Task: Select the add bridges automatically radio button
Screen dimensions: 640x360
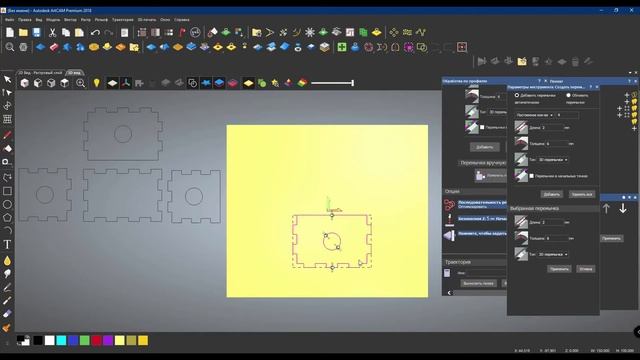Action: (517, 95)
